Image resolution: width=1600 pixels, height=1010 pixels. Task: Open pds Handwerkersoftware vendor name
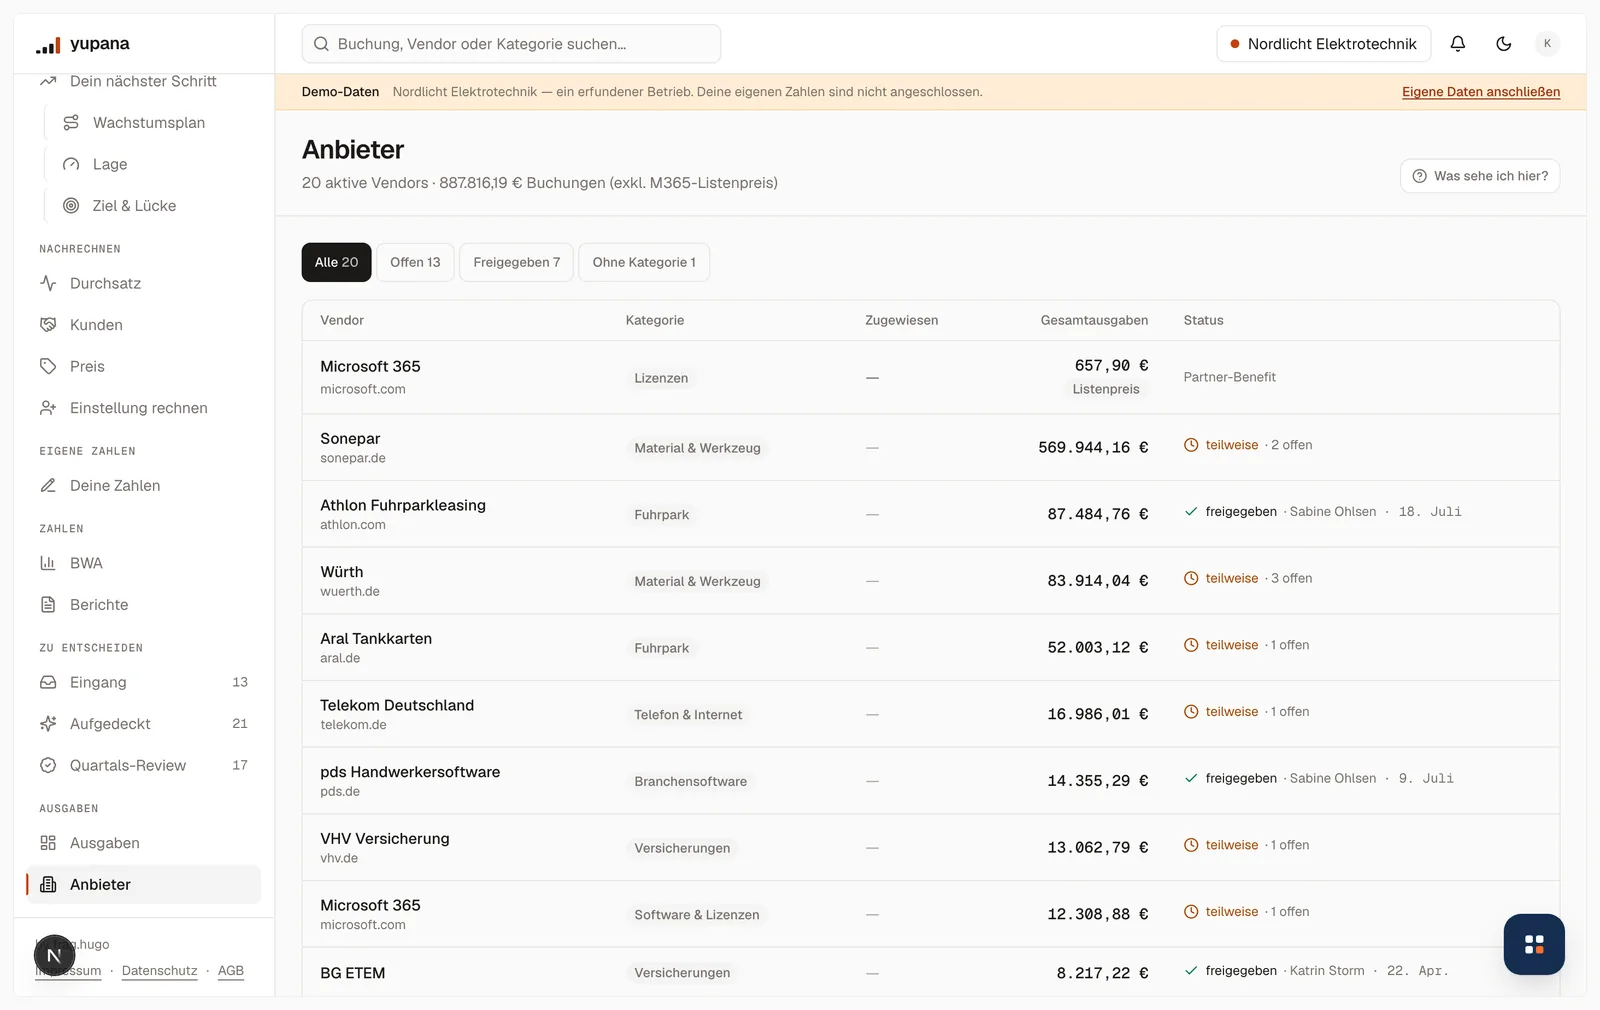[410, 772]
